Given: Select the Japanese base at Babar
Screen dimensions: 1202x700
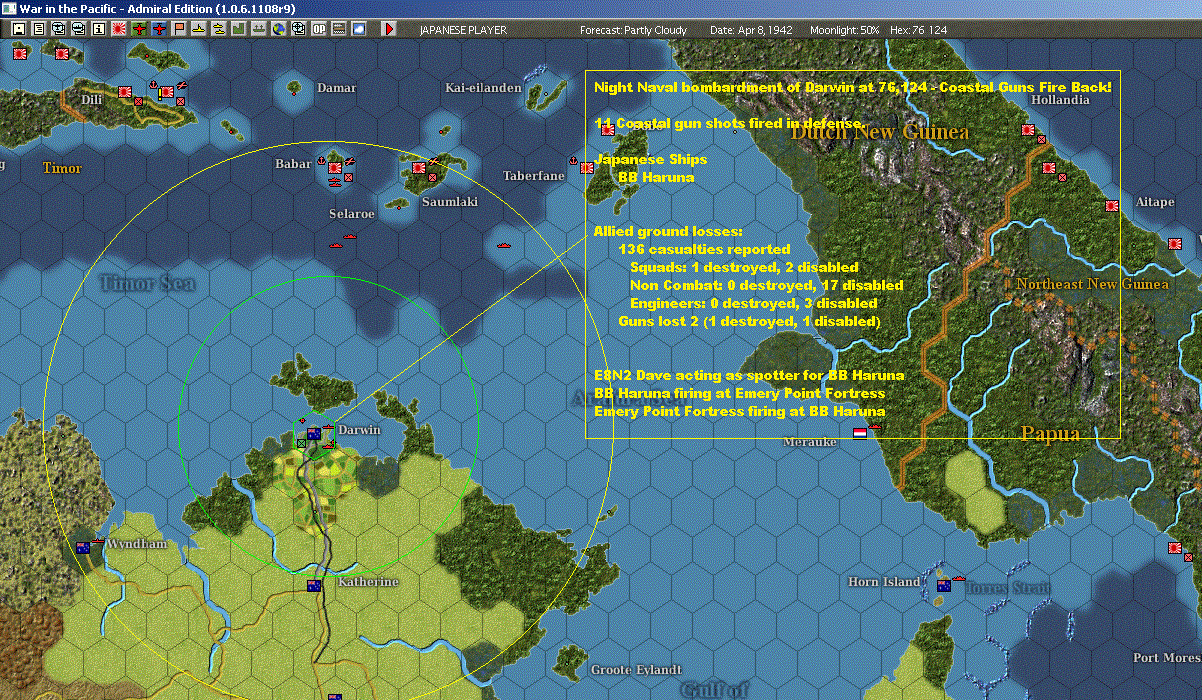Looking at the screenshot, I should pos(336,168).
